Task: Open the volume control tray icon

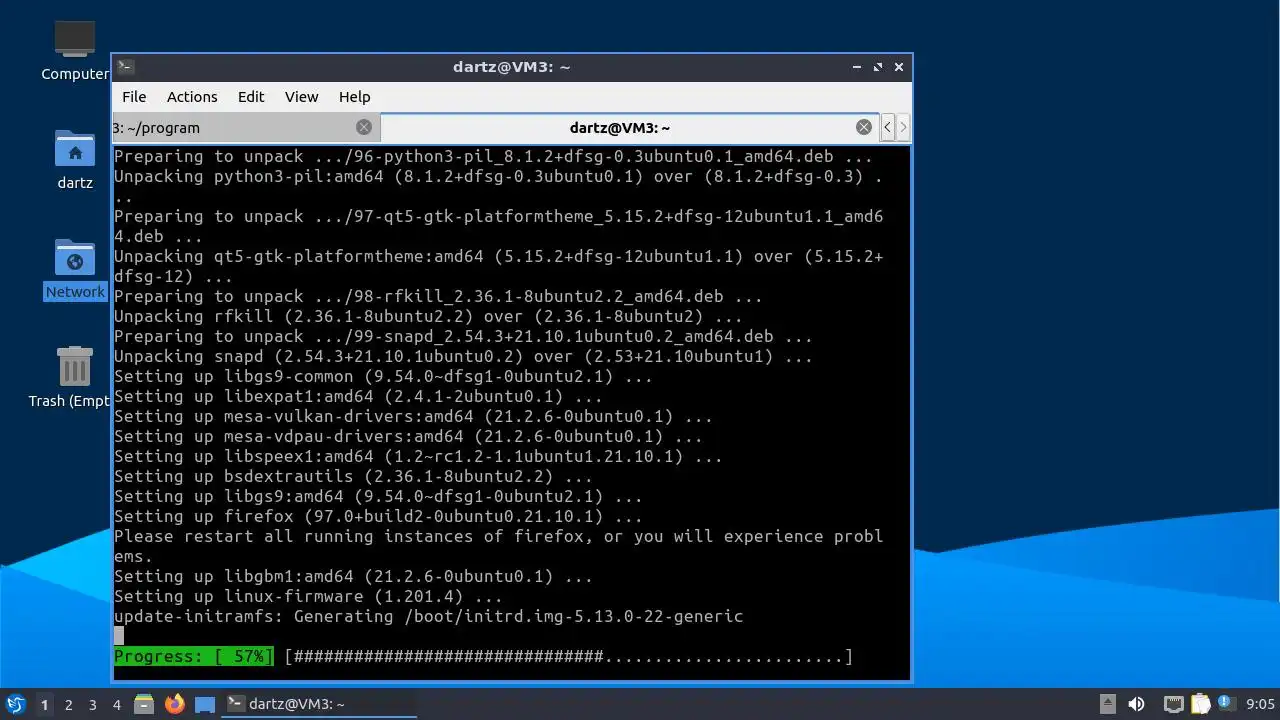Action: (1136, 704)
